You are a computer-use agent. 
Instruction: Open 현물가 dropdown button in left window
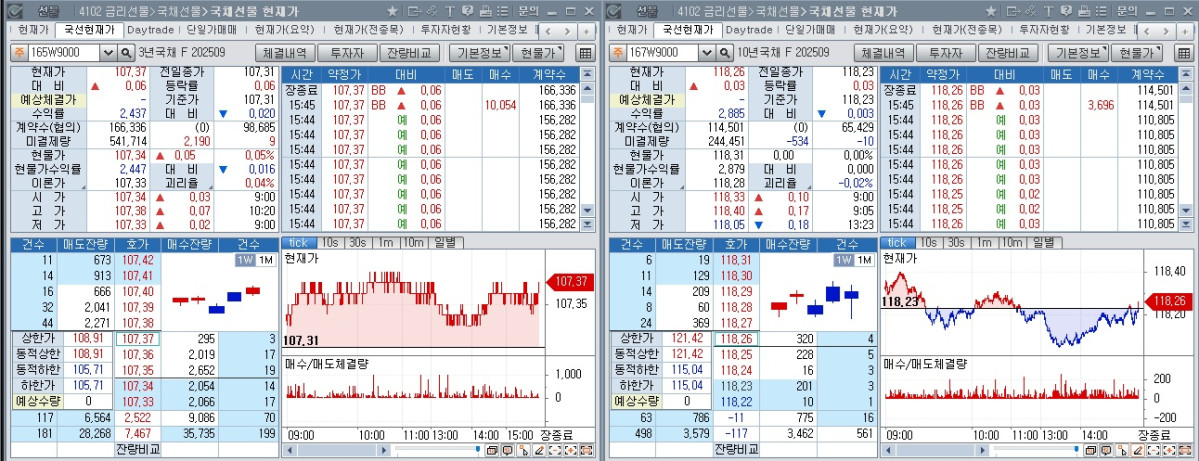pos(538,53)
